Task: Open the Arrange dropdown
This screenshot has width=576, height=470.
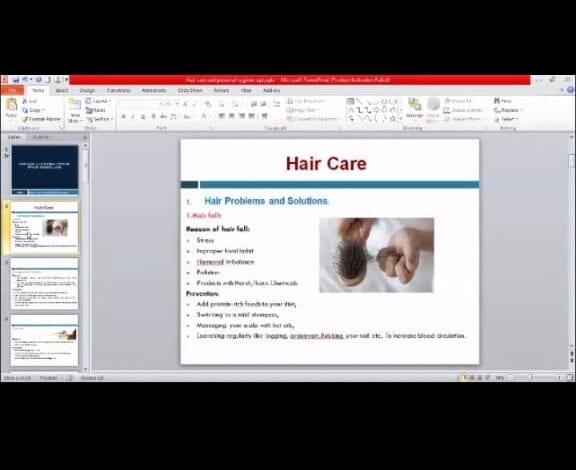Action: tap(414, 109)
